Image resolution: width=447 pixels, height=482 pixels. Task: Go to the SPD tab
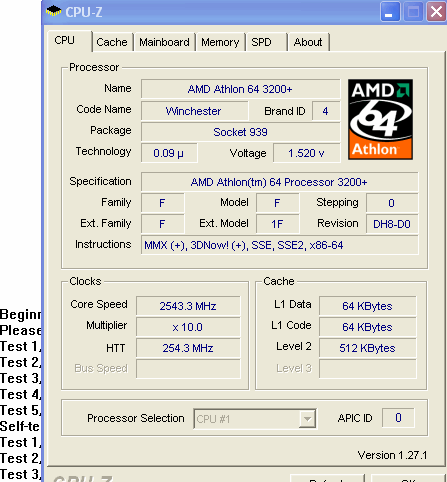click(x=261, y=42)
